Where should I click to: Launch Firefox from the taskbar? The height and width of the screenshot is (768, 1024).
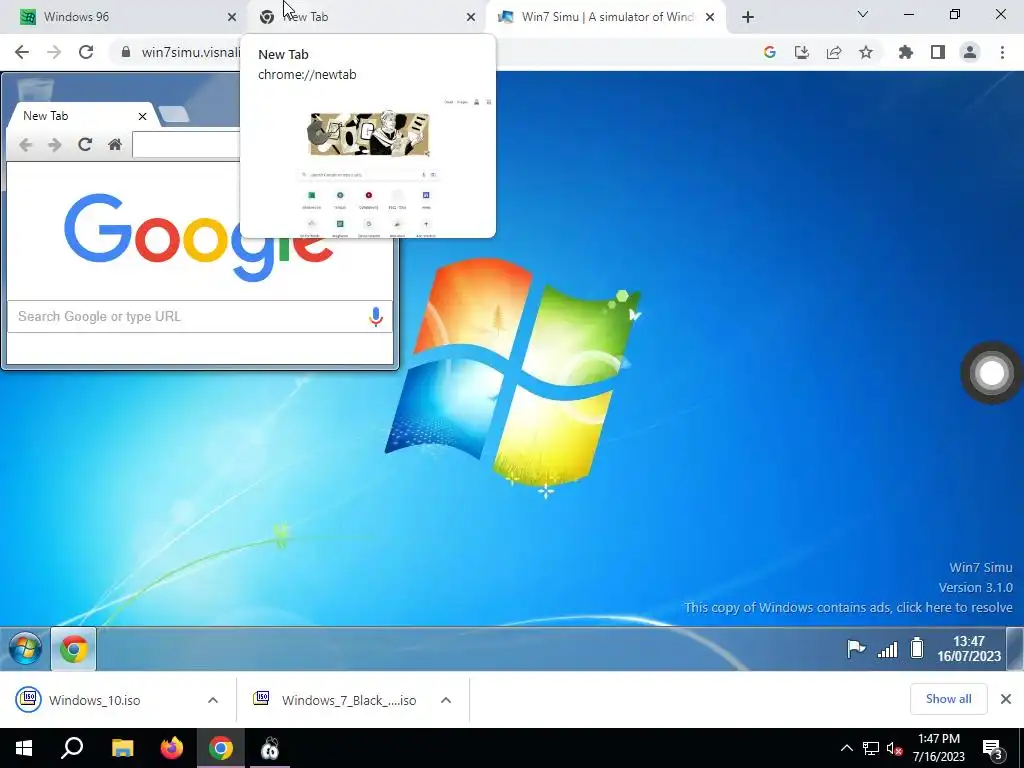(x=172, y=748)
